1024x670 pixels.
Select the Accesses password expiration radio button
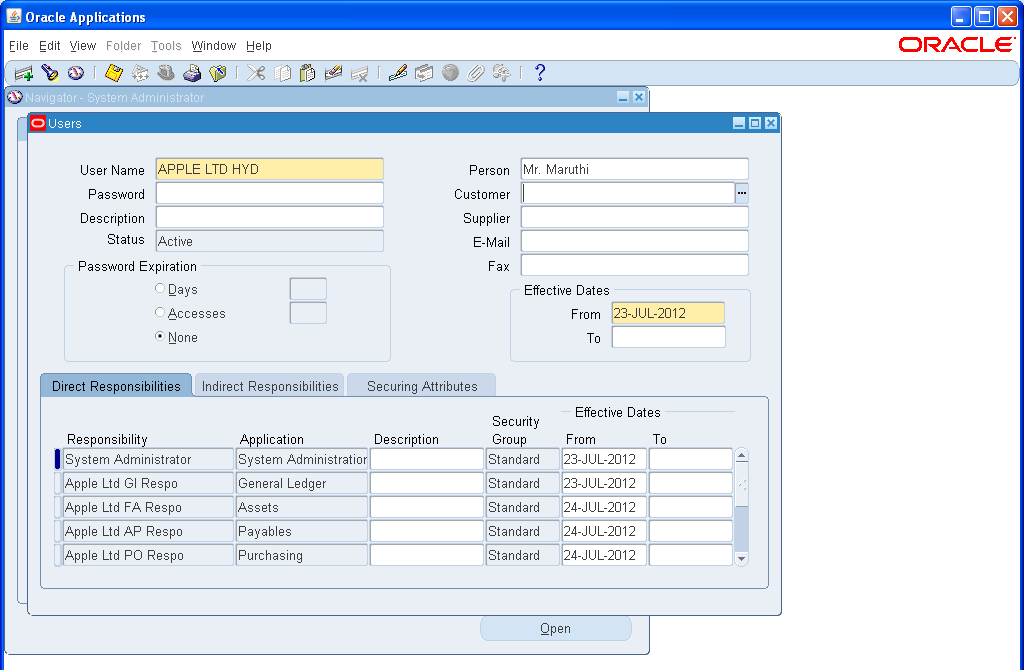[159, 311]
